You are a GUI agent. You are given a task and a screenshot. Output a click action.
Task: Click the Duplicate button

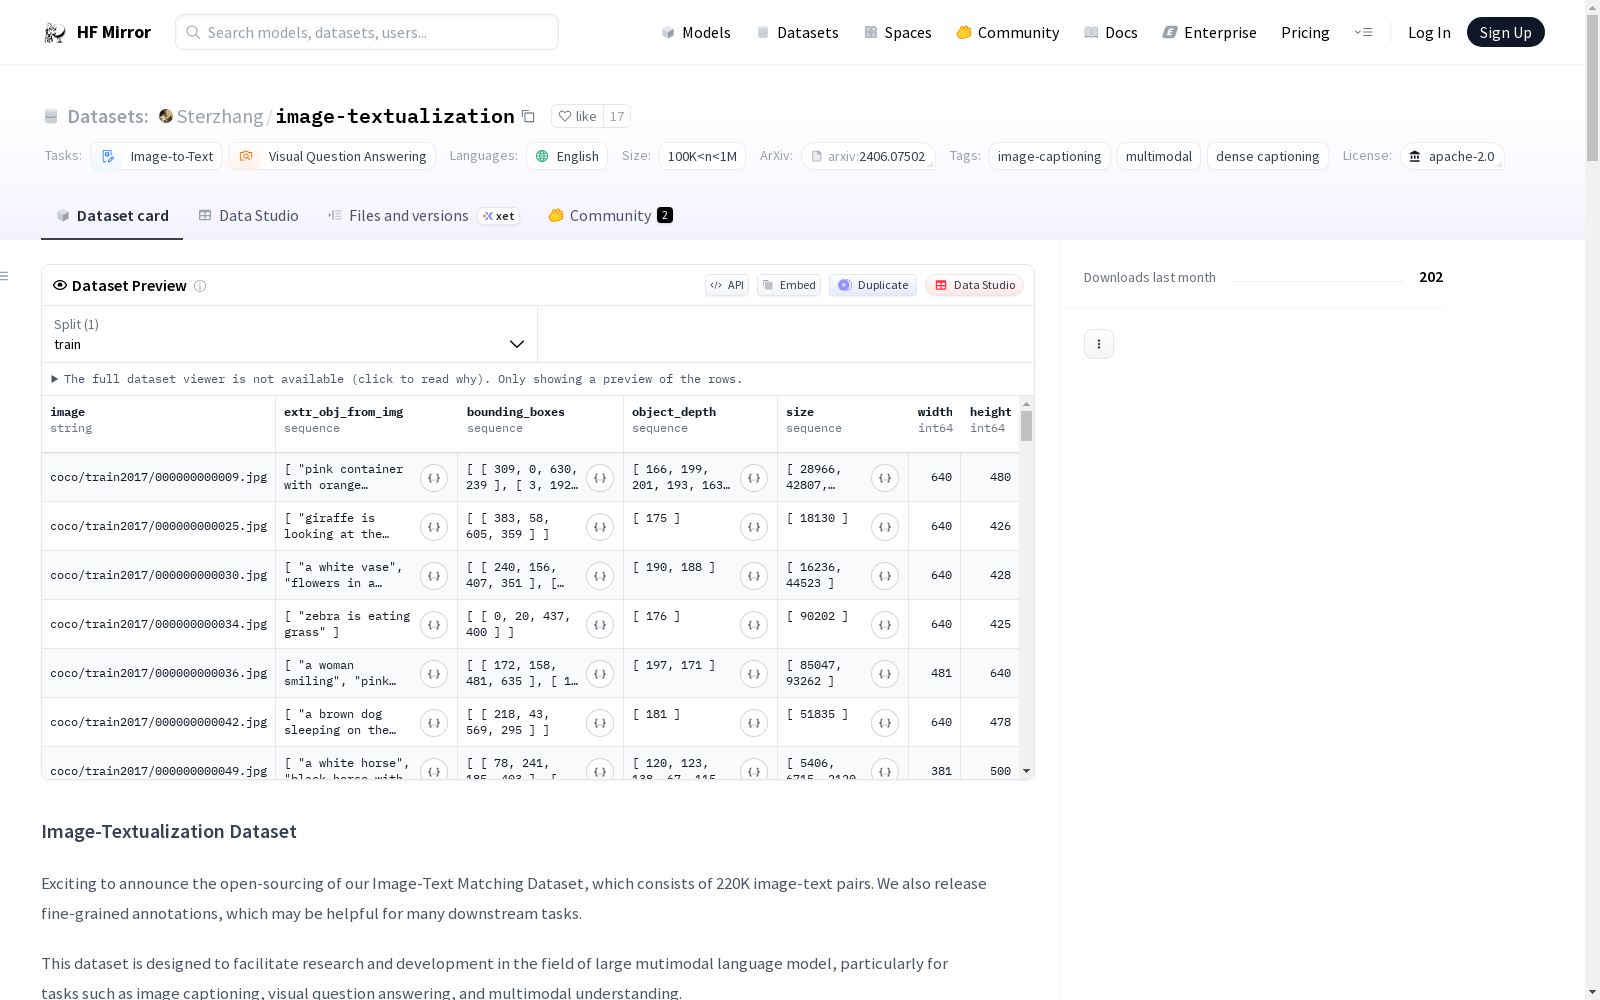pyautogui.click(x=873, y=285)
